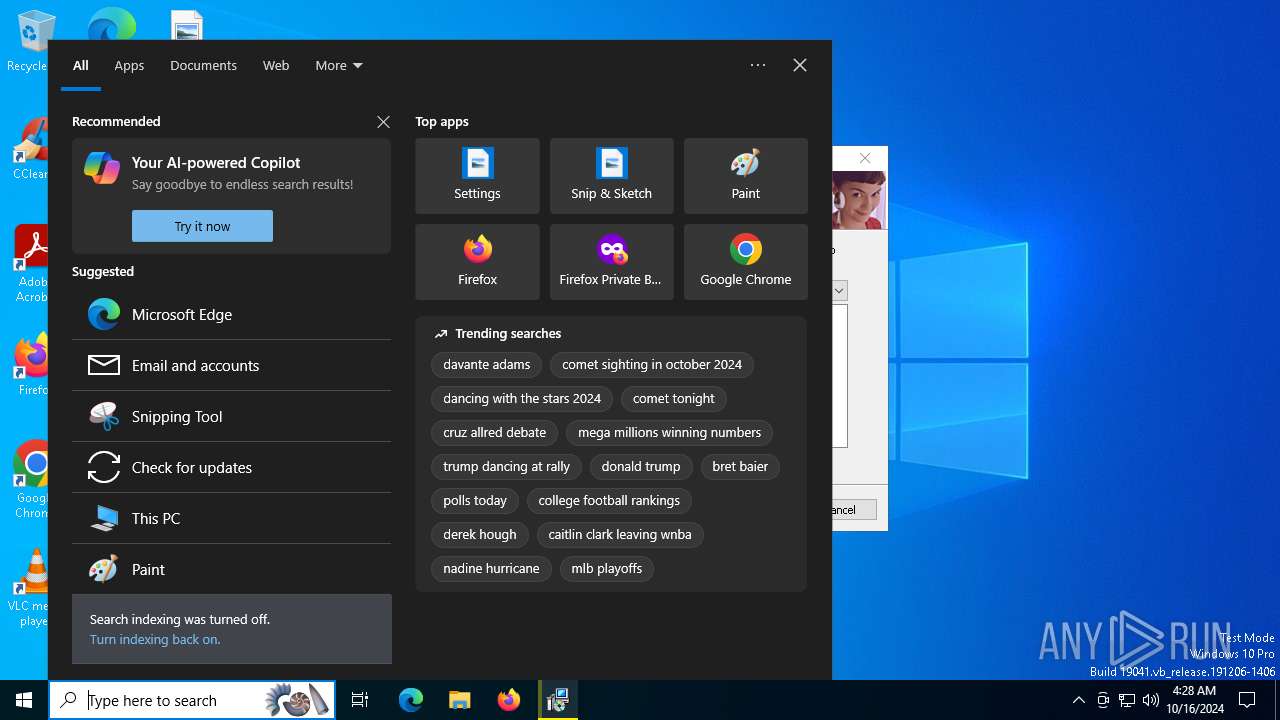
Task: Open the notification center icon
Action: pyautogui.click(x=1247, y=700)
